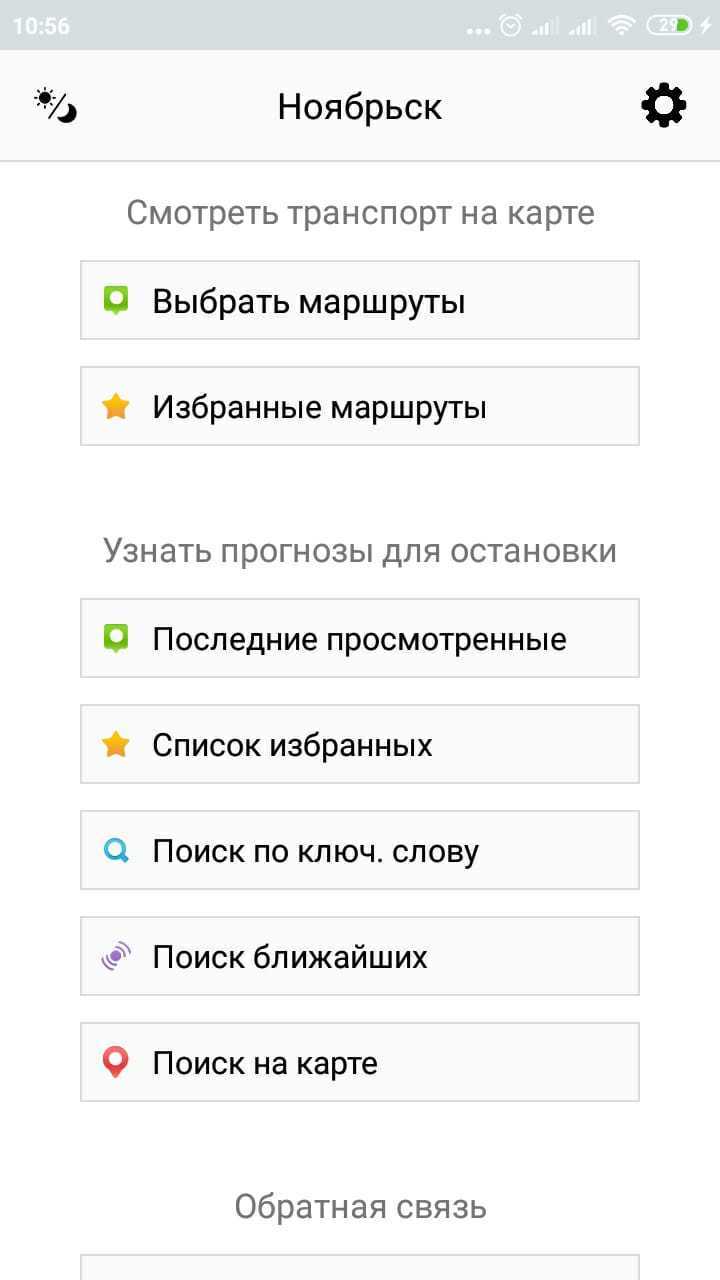Click the green marker beside Последние просмотренные

click(x=116, y=637)
